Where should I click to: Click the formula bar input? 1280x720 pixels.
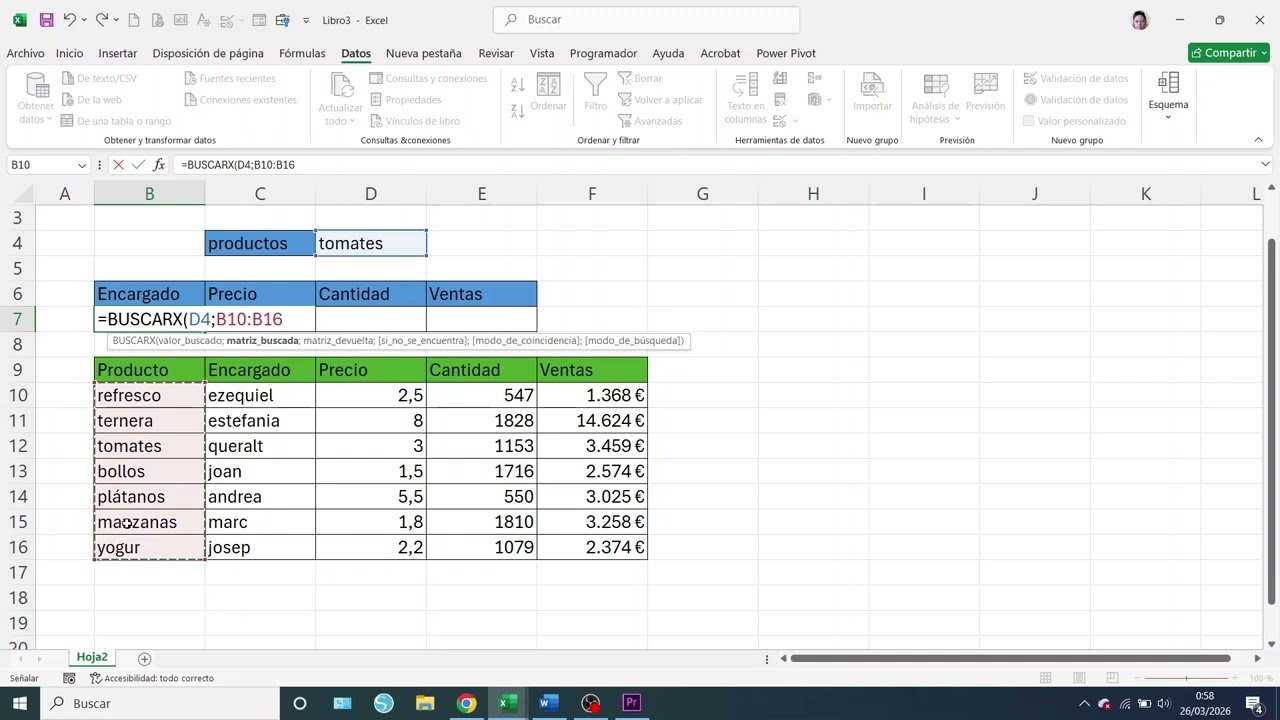pos(714,165)
